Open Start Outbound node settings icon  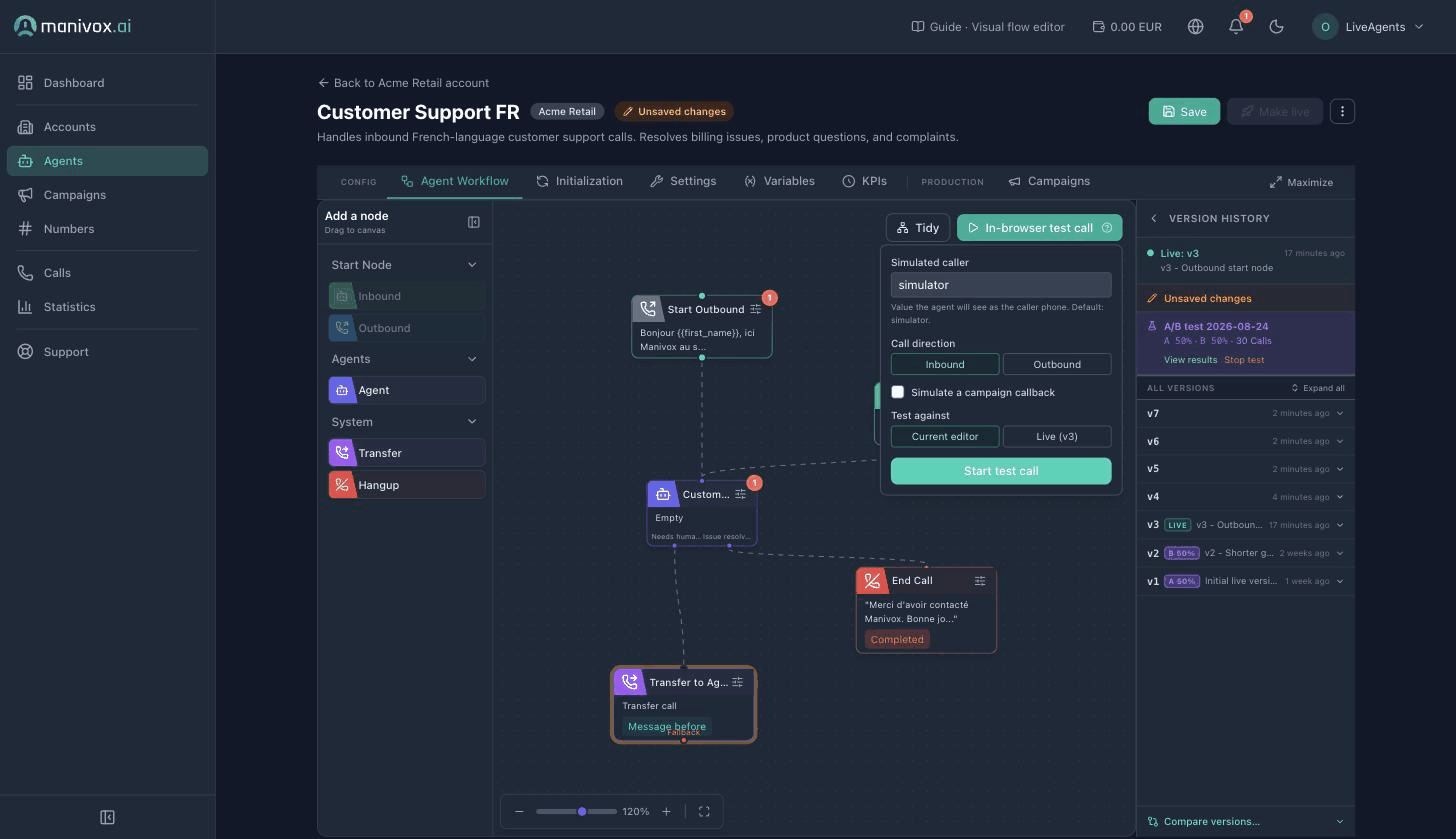point(756,309)
